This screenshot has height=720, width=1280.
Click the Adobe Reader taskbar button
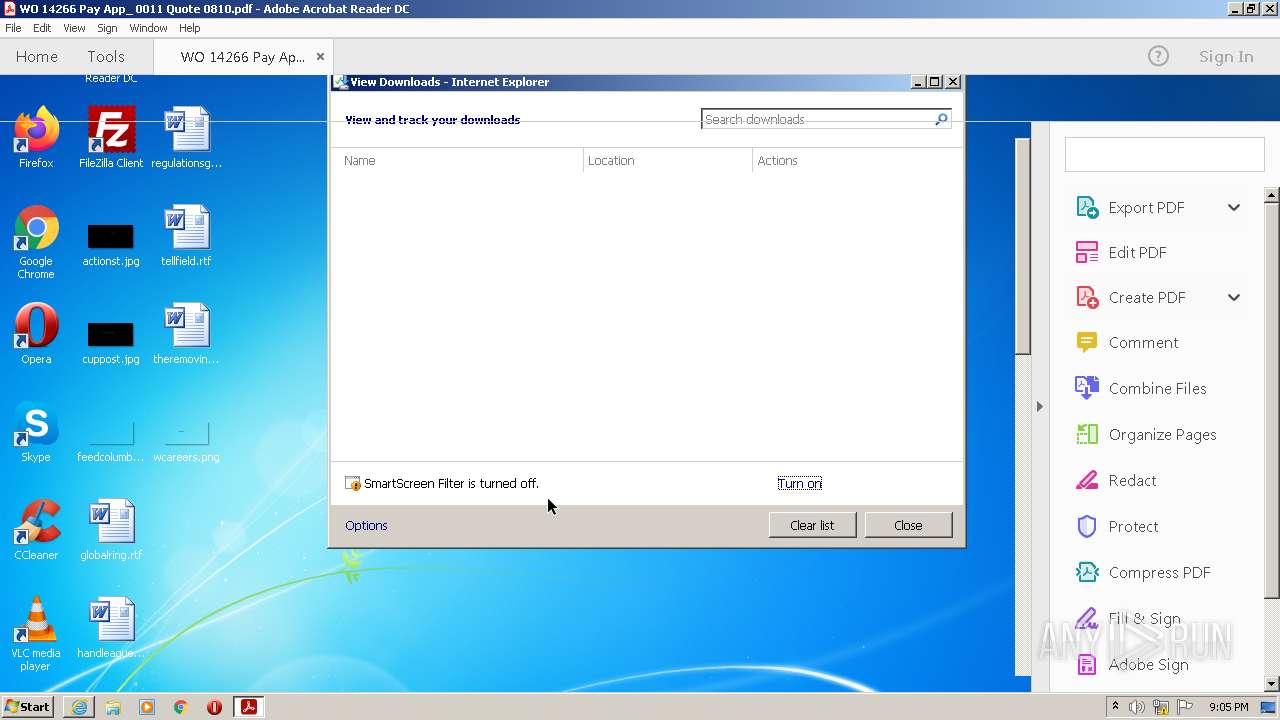pos(248,707)
